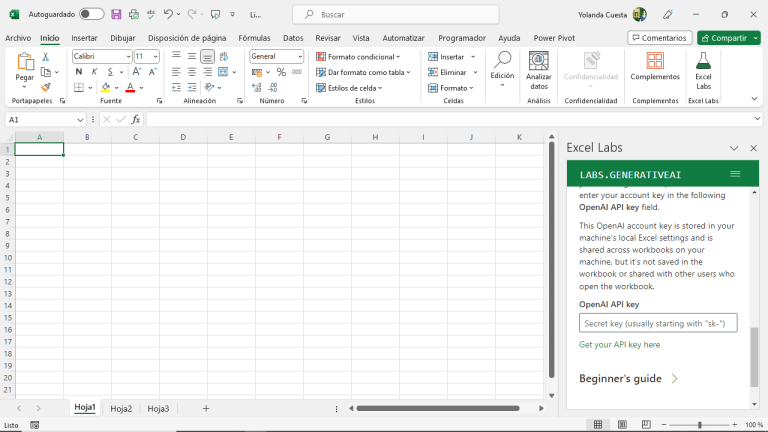This screenshot has height=432, width=768.
Task: Open the Excel Labs hamburger menu
Action: click(x=735, y=174)
